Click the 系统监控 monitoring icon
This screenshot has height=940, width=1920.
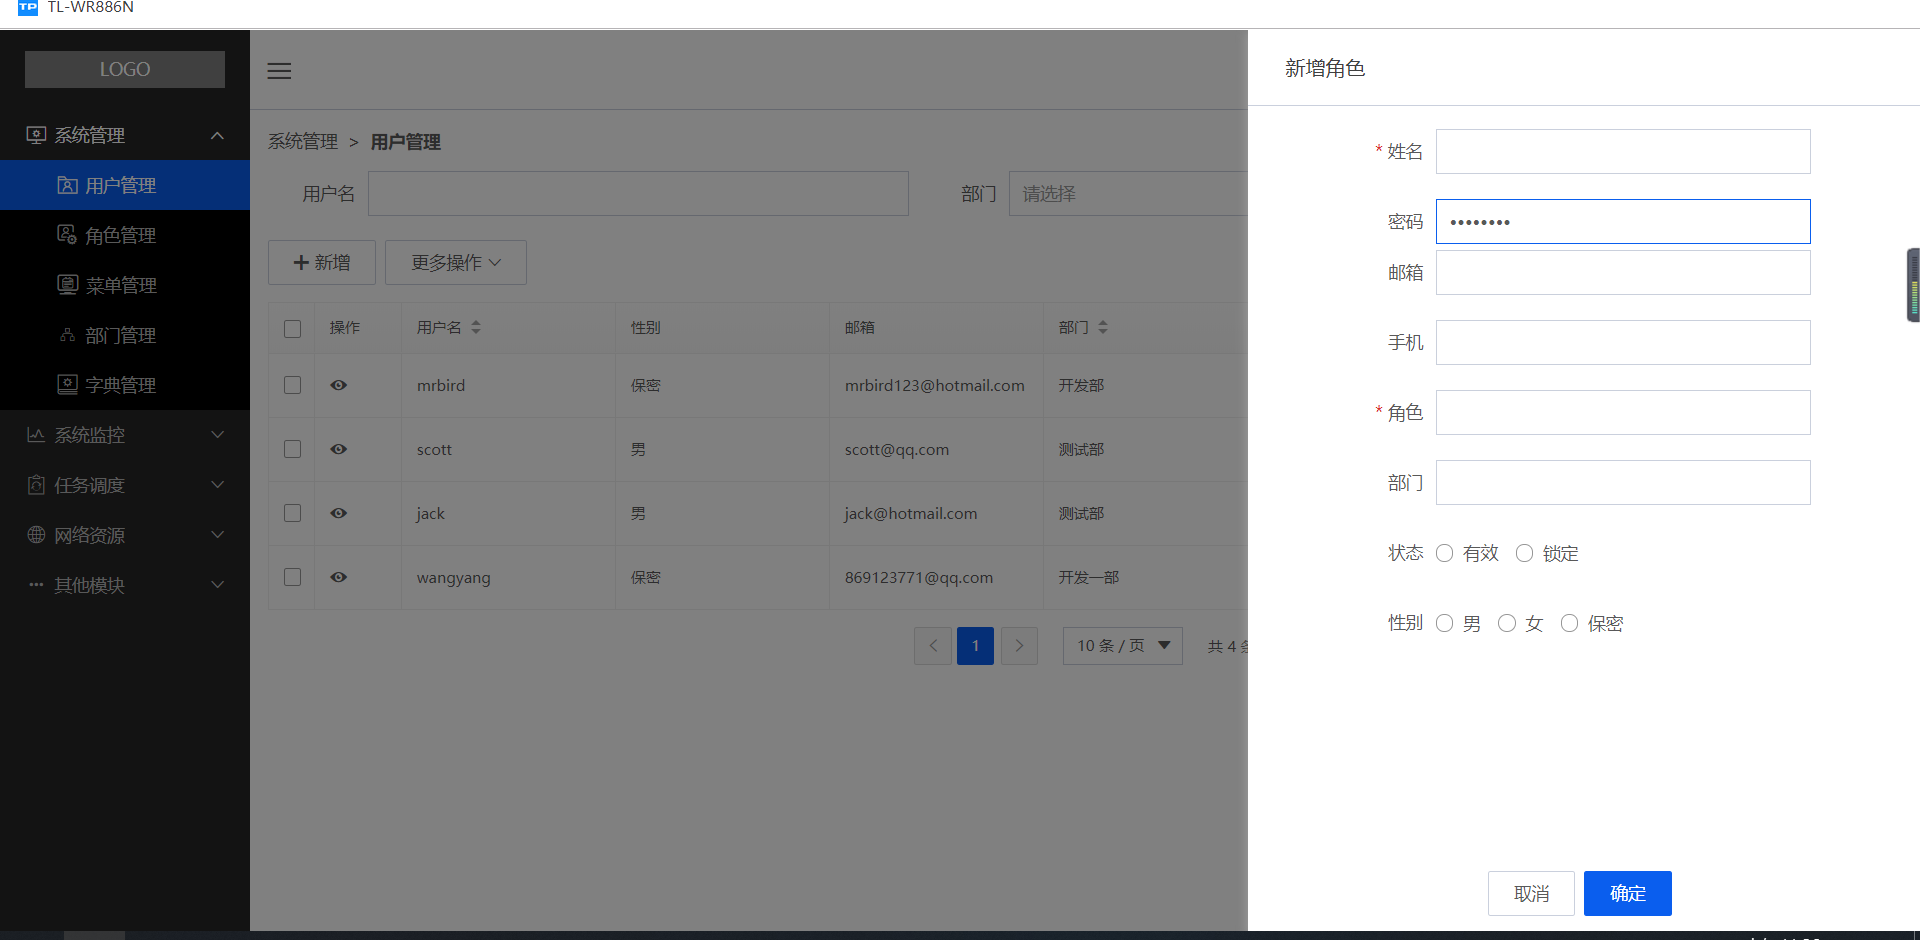click(36, 434)
